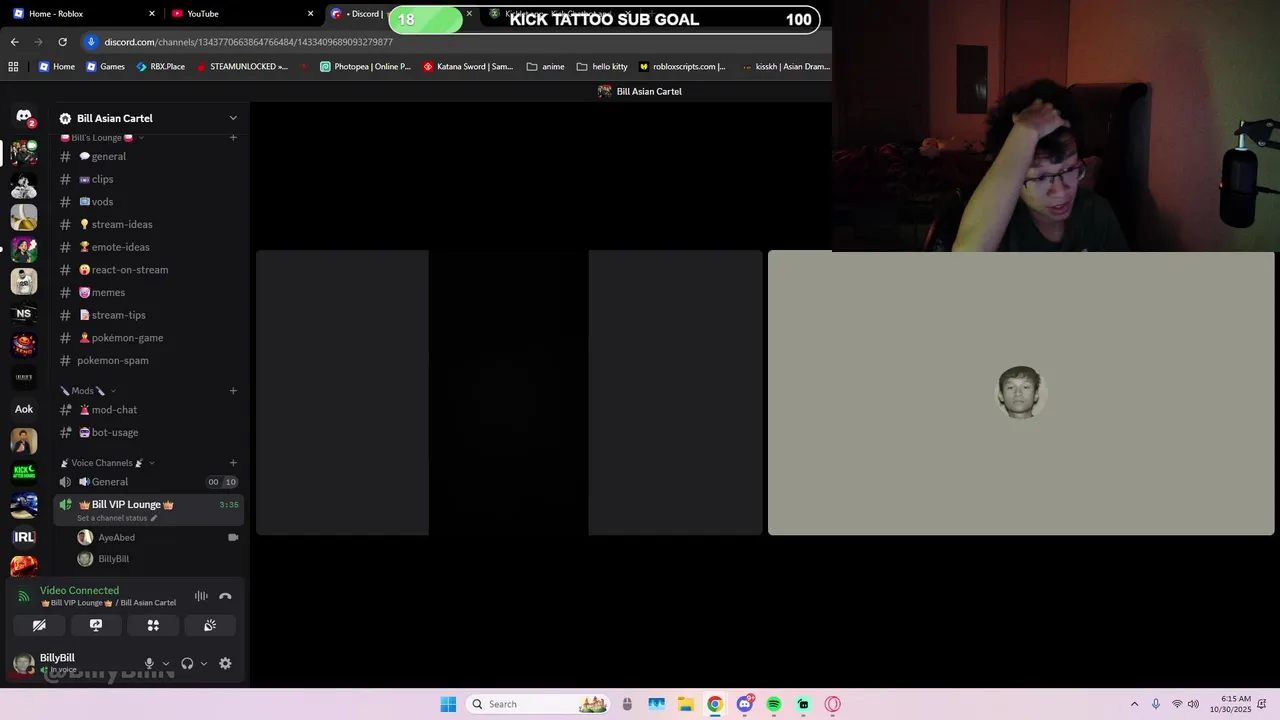Open the stream-tips channel
The width and height of the screenshot is (1280, 720).
(x=148, y=315)
